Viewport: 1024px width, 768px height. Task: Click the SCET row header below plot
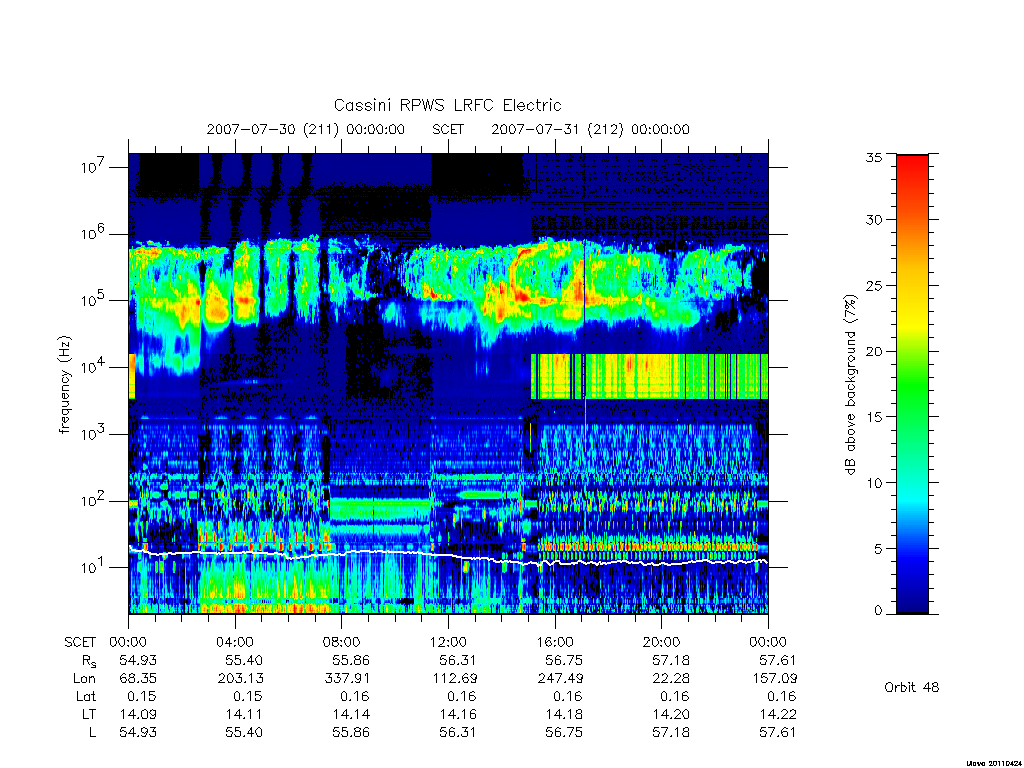point(80,643)
